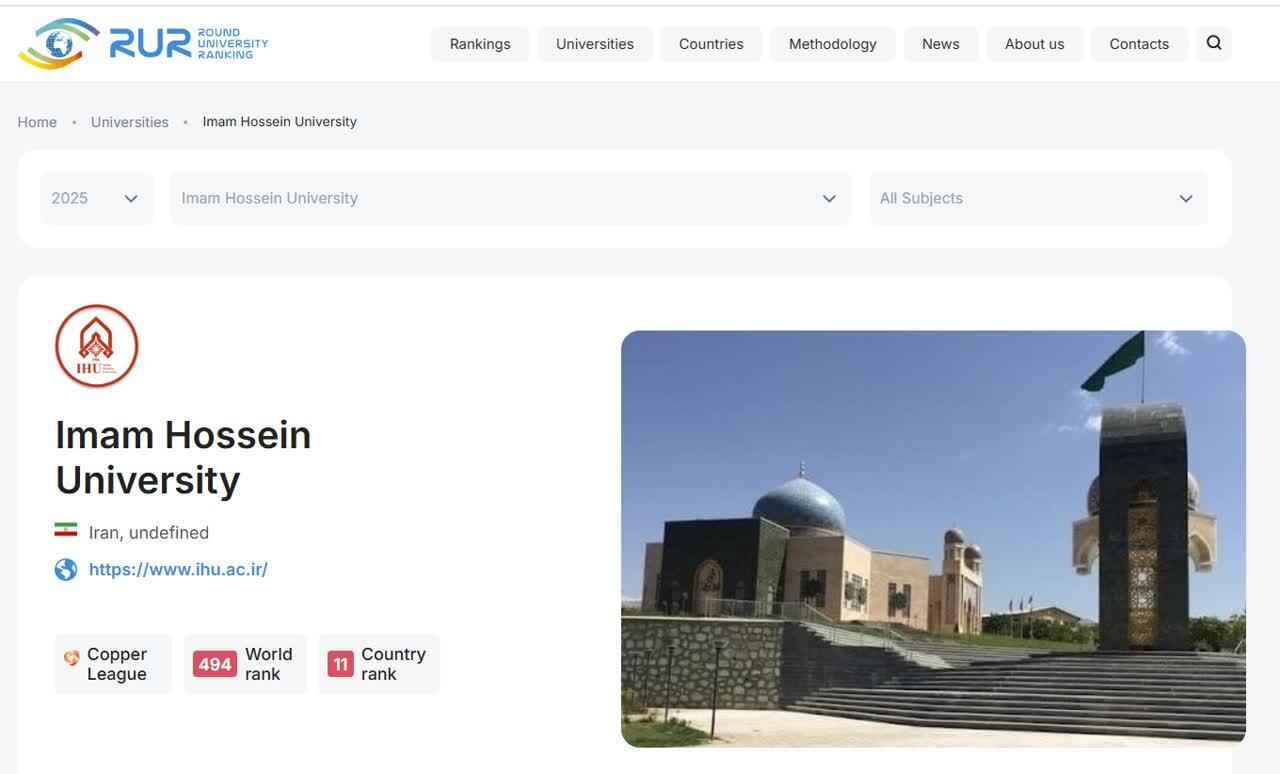Select the Methodology menu item
Screen dimensions: 1280x774
pos(832,43)
